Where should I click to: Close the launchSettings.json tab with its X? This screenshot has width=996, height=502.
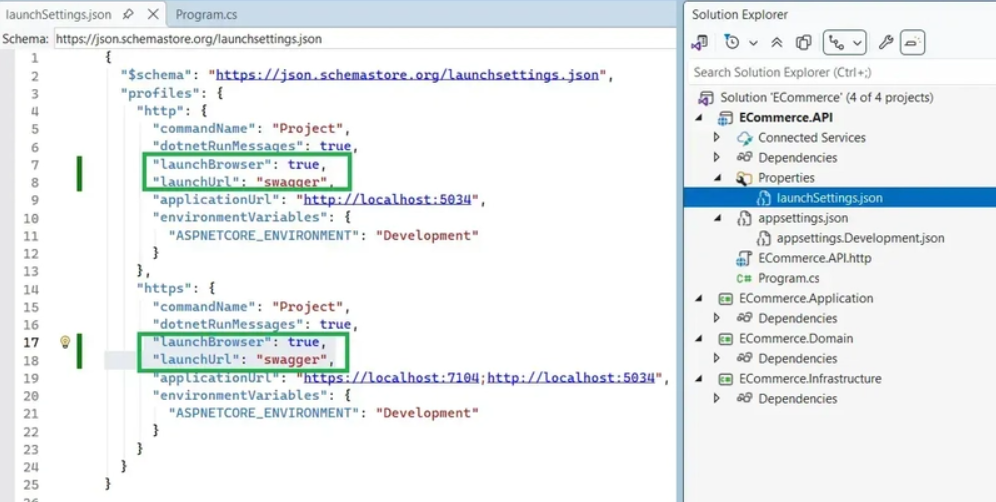click(x=153, y=14)
